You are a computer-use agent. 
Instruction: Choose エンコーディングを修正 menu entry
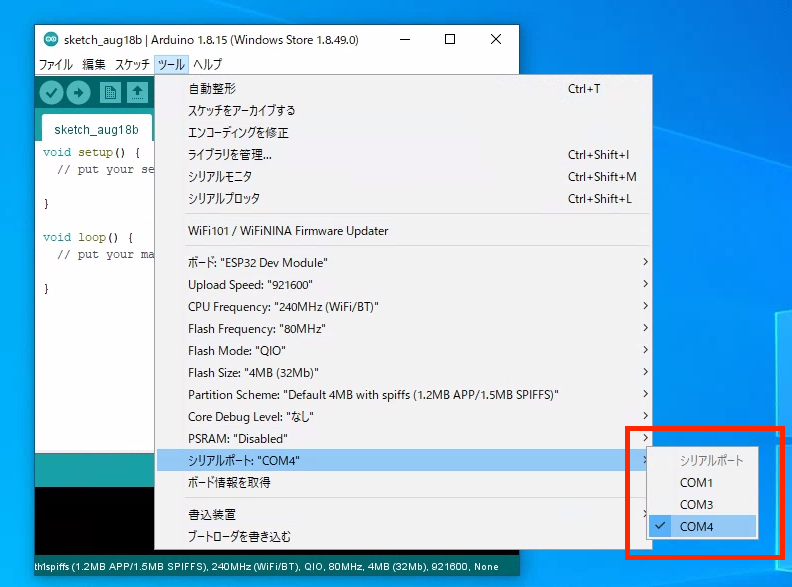coord(403,133)
